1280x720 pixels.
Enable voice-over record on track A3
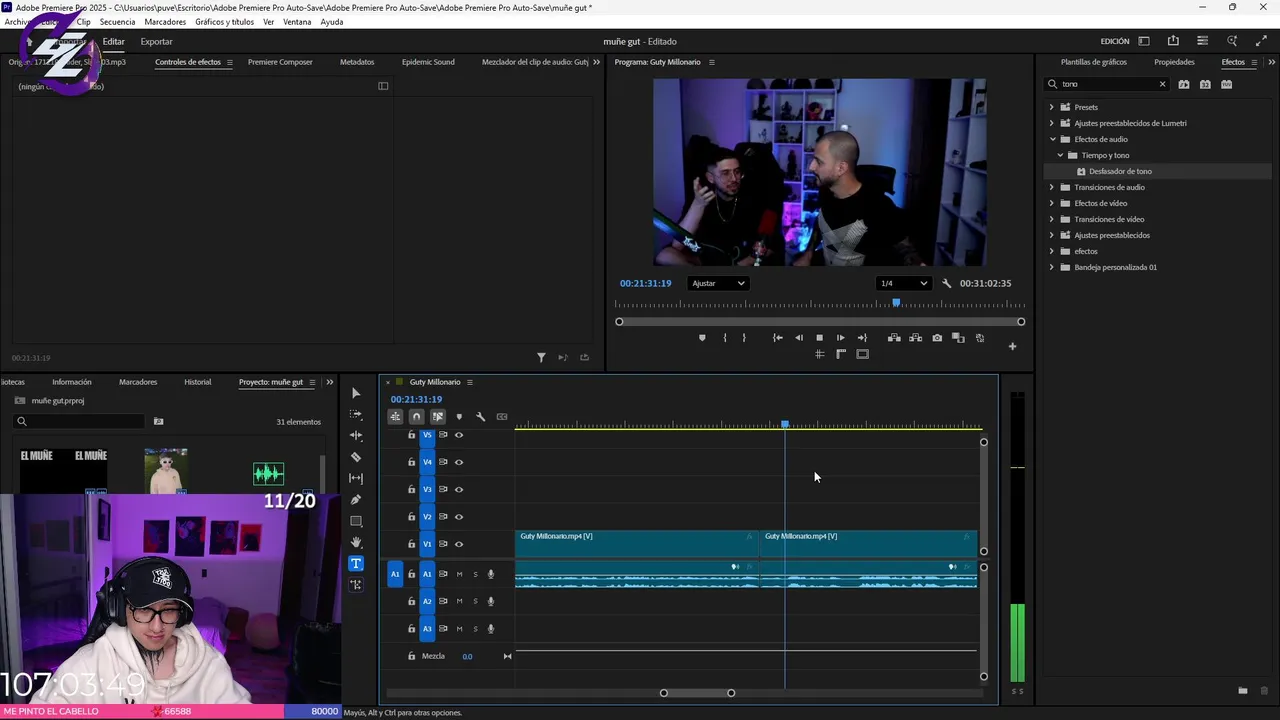490,629
